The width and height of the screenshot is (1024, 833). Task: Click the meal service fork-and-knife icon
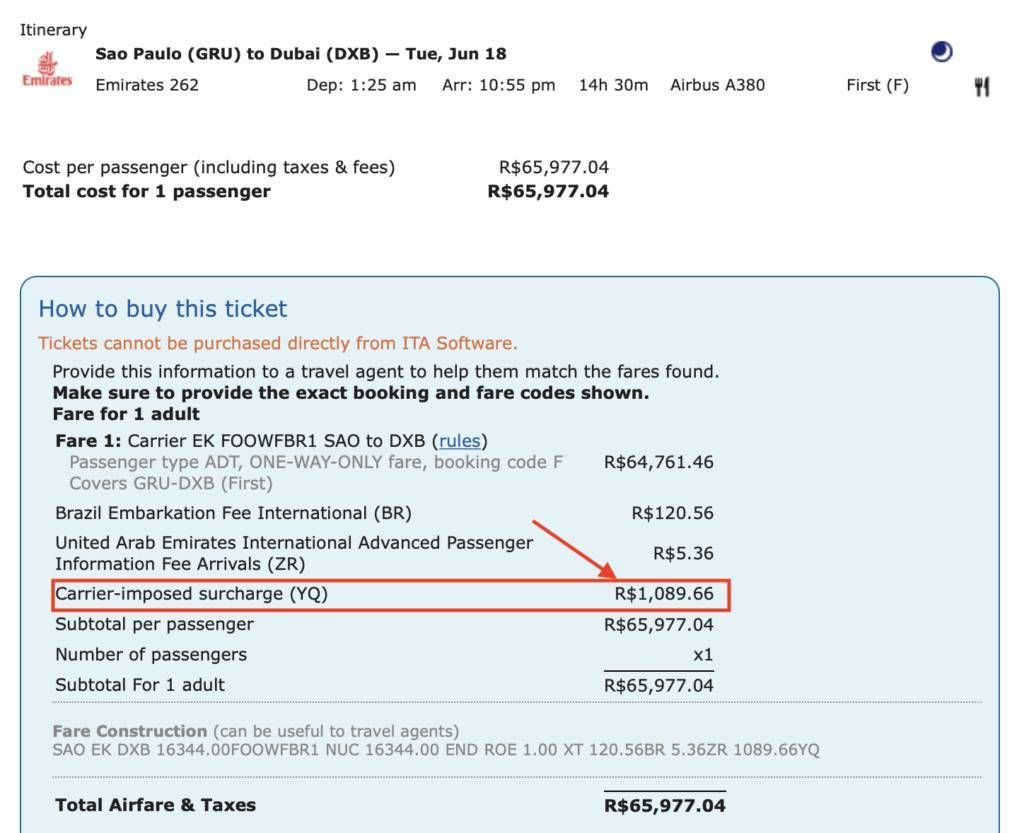[x=981, y=87]
